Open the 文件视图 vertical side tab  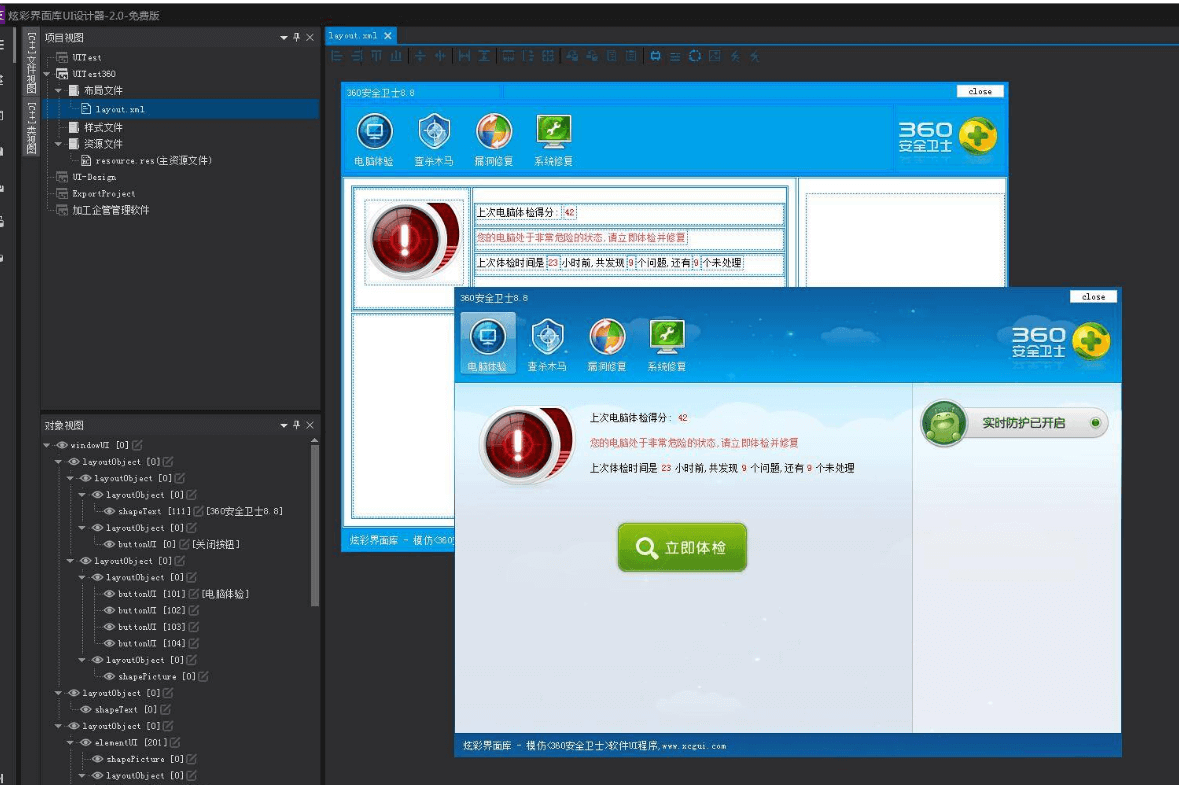click(32, 63)
